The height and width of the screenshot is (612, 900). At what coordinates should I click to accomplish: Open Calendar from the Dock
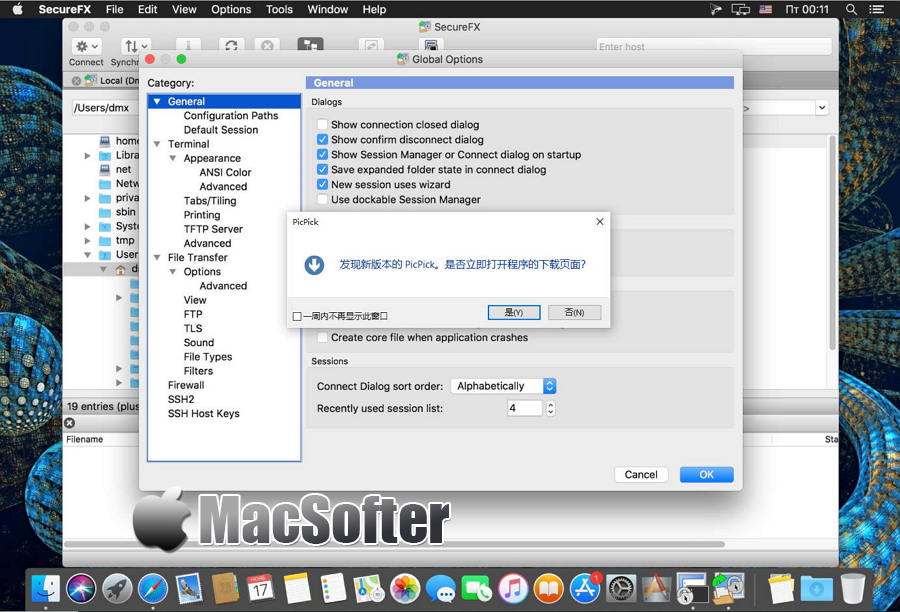point(261,588)
